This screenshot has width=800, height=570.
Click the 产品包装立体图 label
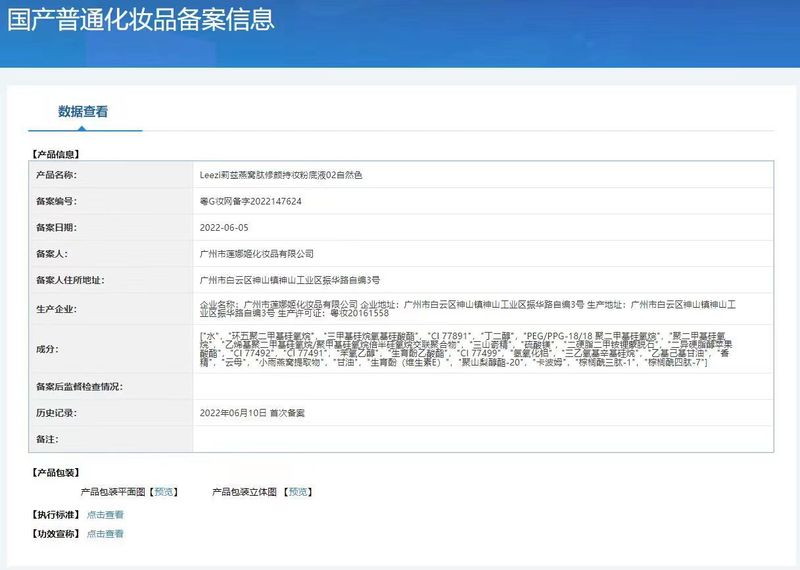(244, 492)
